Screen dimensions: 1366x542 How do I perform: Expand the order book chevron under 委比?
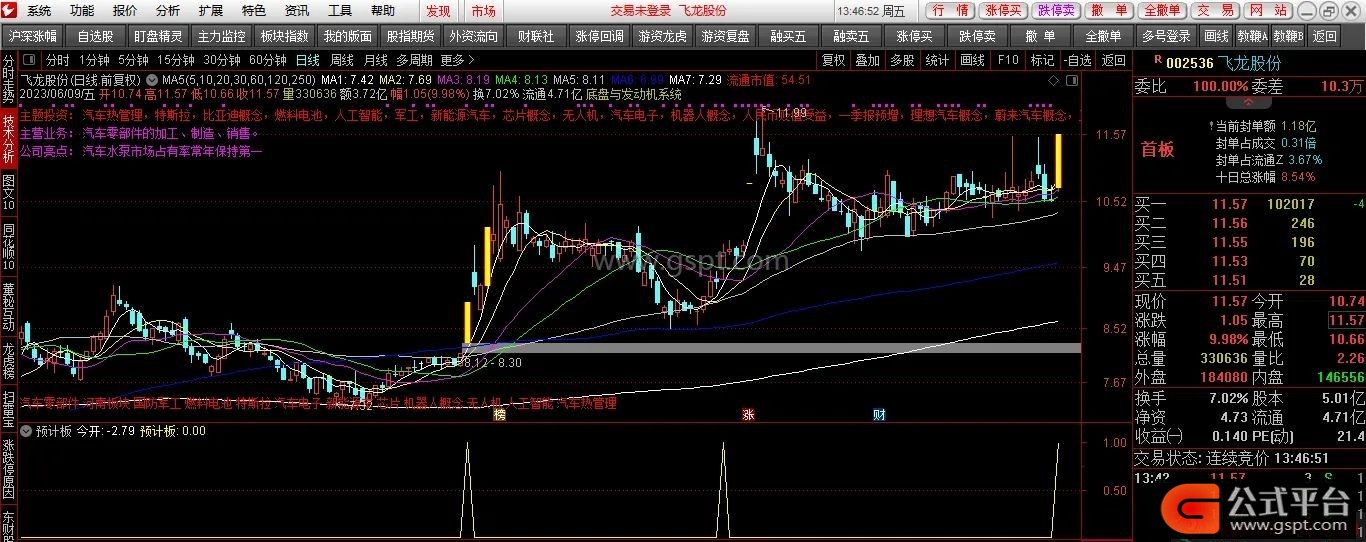point(1248,102)
